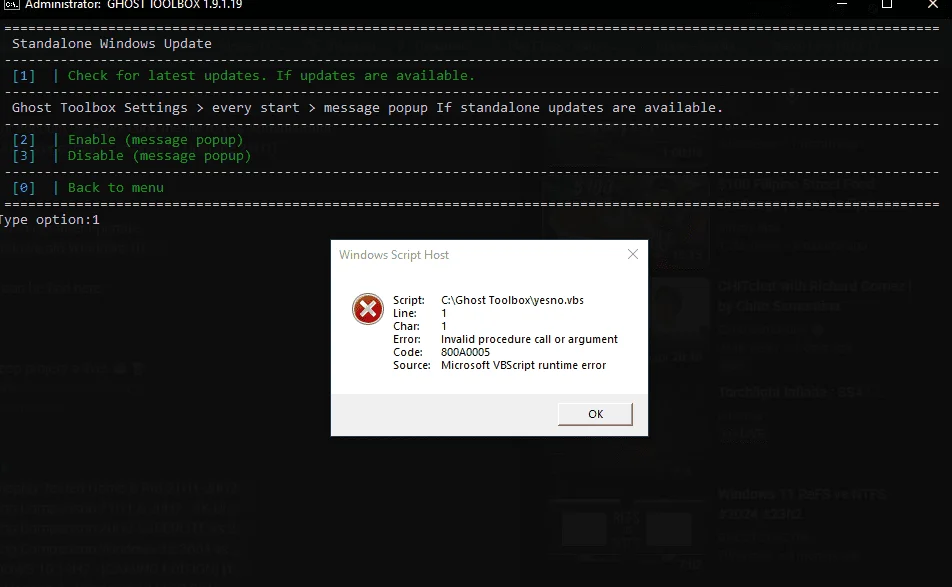Click option [1] Check for latest updates
Image resolution: width=952 pixels, height=587 pixels.
(x=243, y=76)
